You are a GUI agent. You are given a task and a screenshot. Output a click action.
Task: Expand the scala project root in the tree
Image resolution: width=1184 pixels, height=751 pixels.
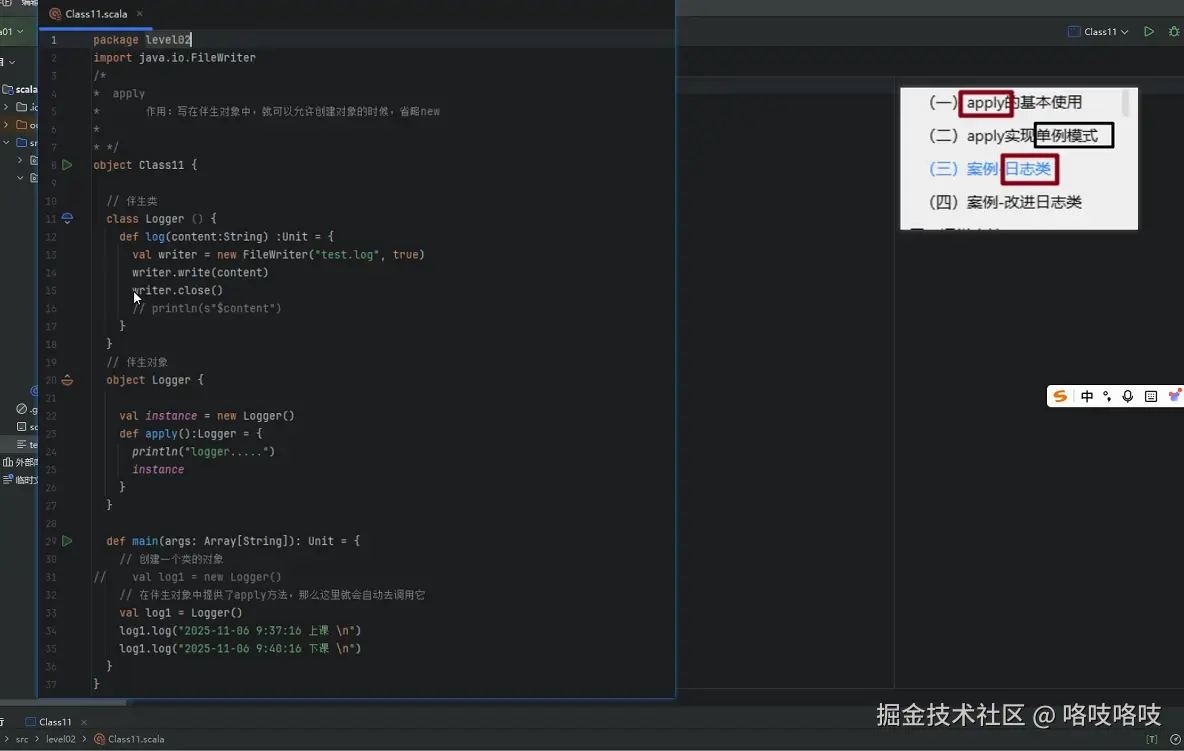pyautogui.click(x=19, y=89)
